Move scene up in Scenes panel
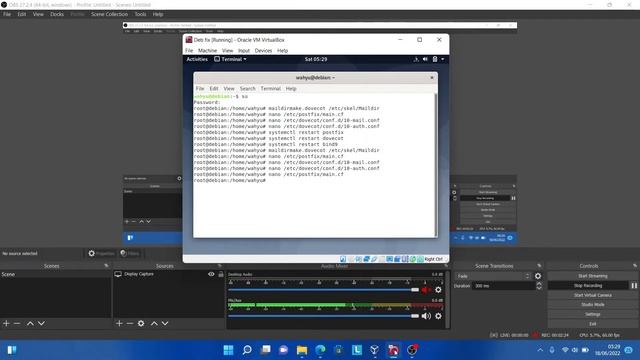Screen dimensions: 640x360 (x=30, y=323)
